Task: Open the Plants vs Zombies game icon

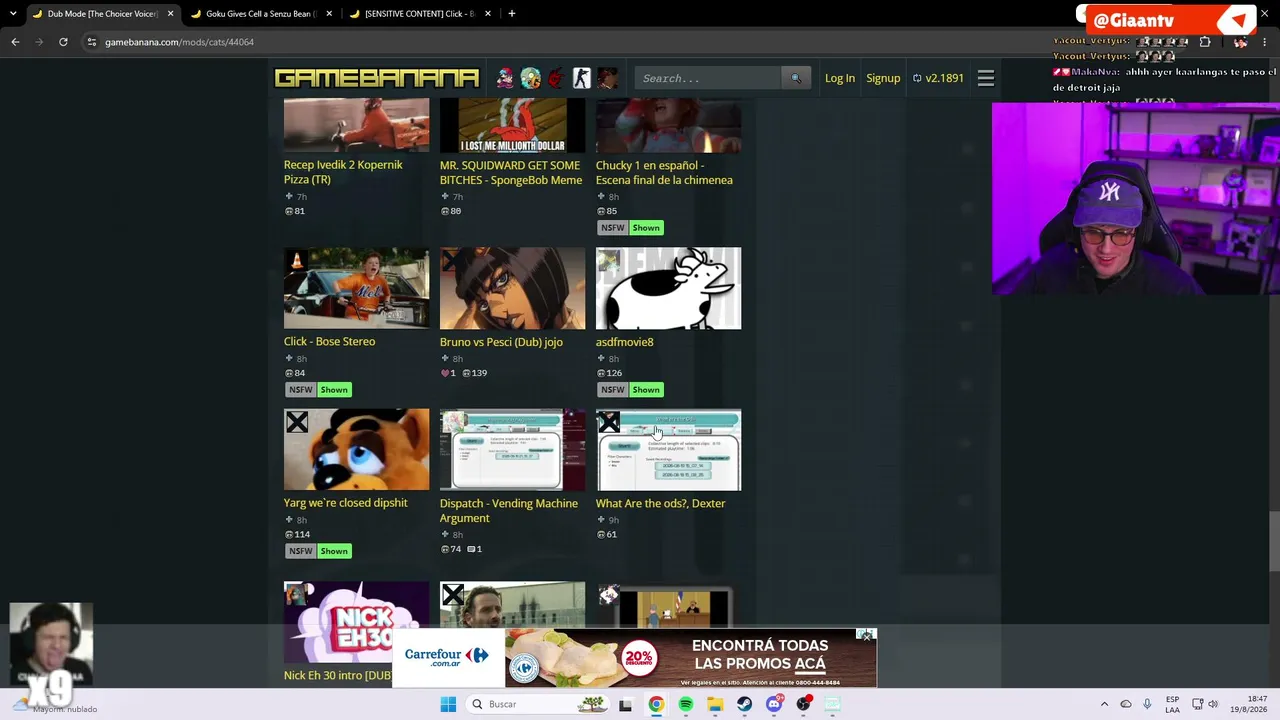Action: point(530,78)
